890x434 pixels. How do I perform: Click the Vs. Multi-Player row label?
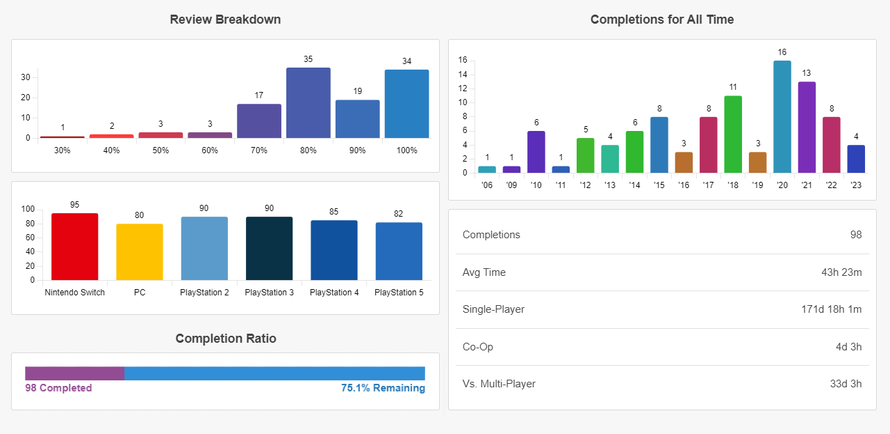[x=497, y=383]
